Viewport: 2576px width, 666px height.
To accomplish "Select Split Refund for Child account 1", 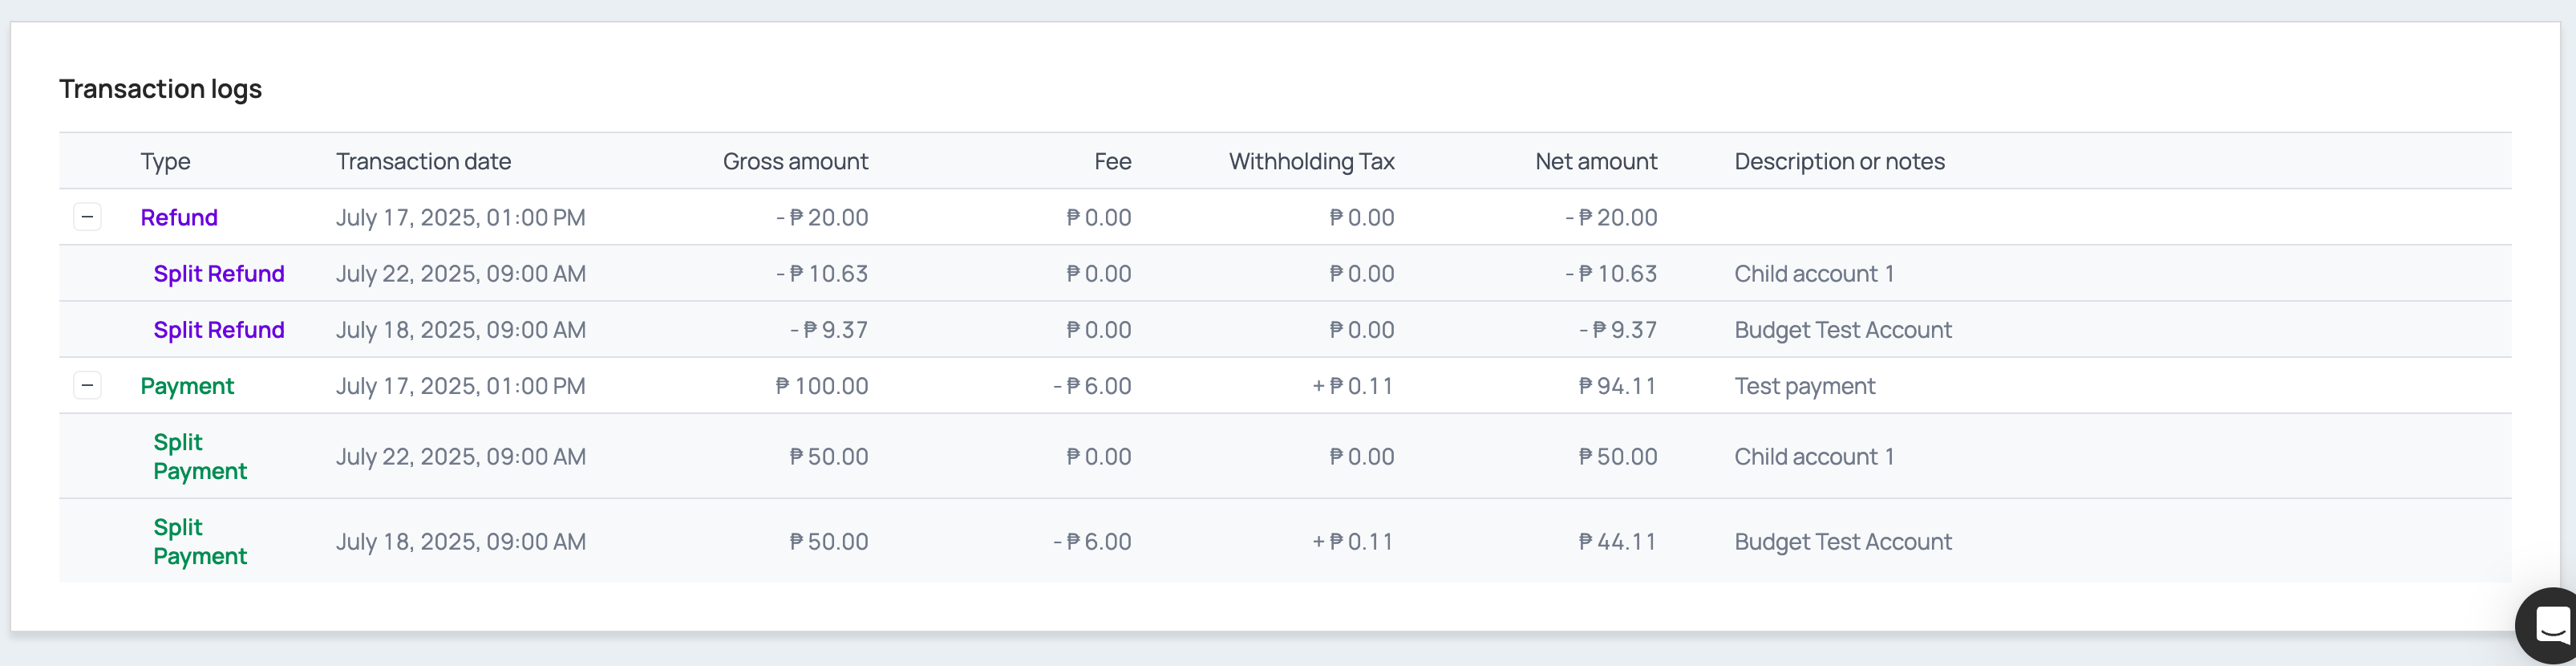I will pyautogui.click(x=219, y=273).
